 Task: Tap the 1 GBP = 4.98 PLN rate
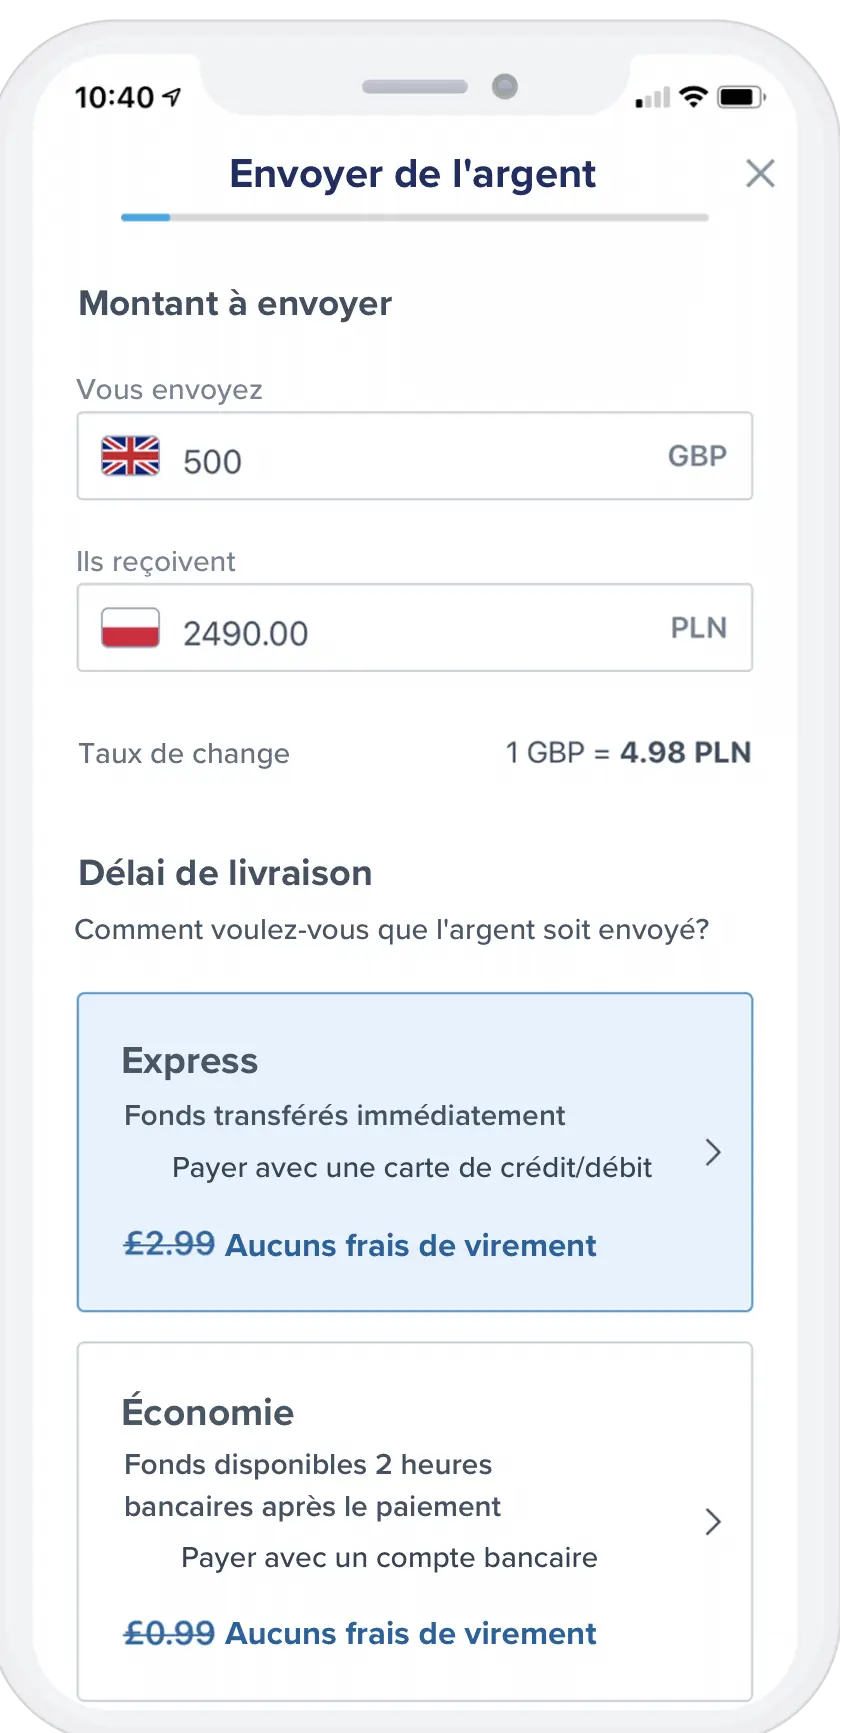[628, 752]
